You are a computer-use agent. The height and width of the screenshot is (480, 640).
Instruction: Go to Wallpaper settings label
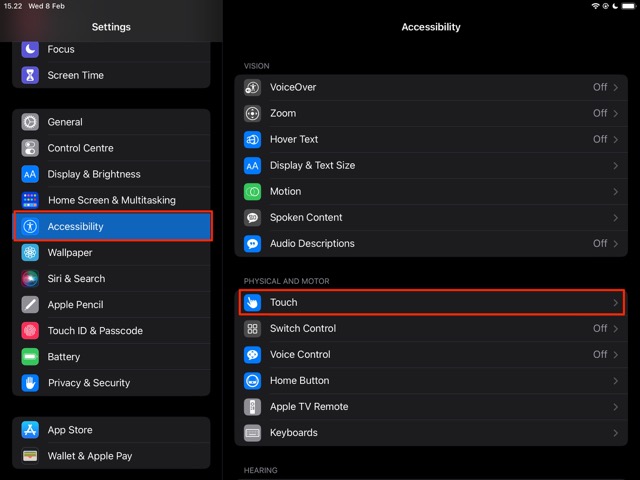70,253
